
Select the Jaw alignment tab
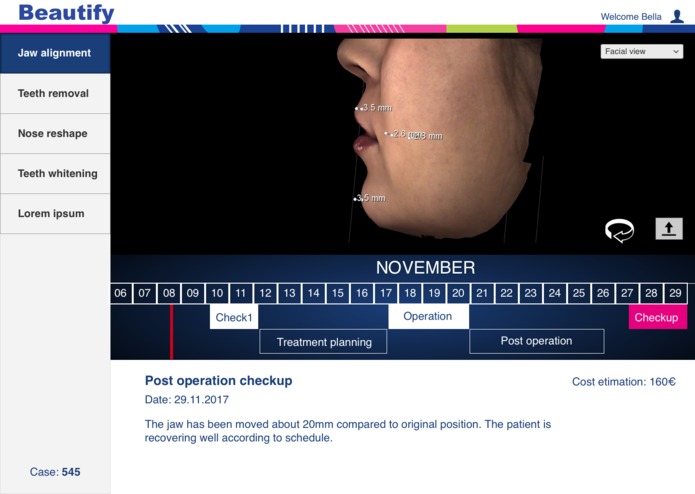pyautogui.click(x=55, y=53)
